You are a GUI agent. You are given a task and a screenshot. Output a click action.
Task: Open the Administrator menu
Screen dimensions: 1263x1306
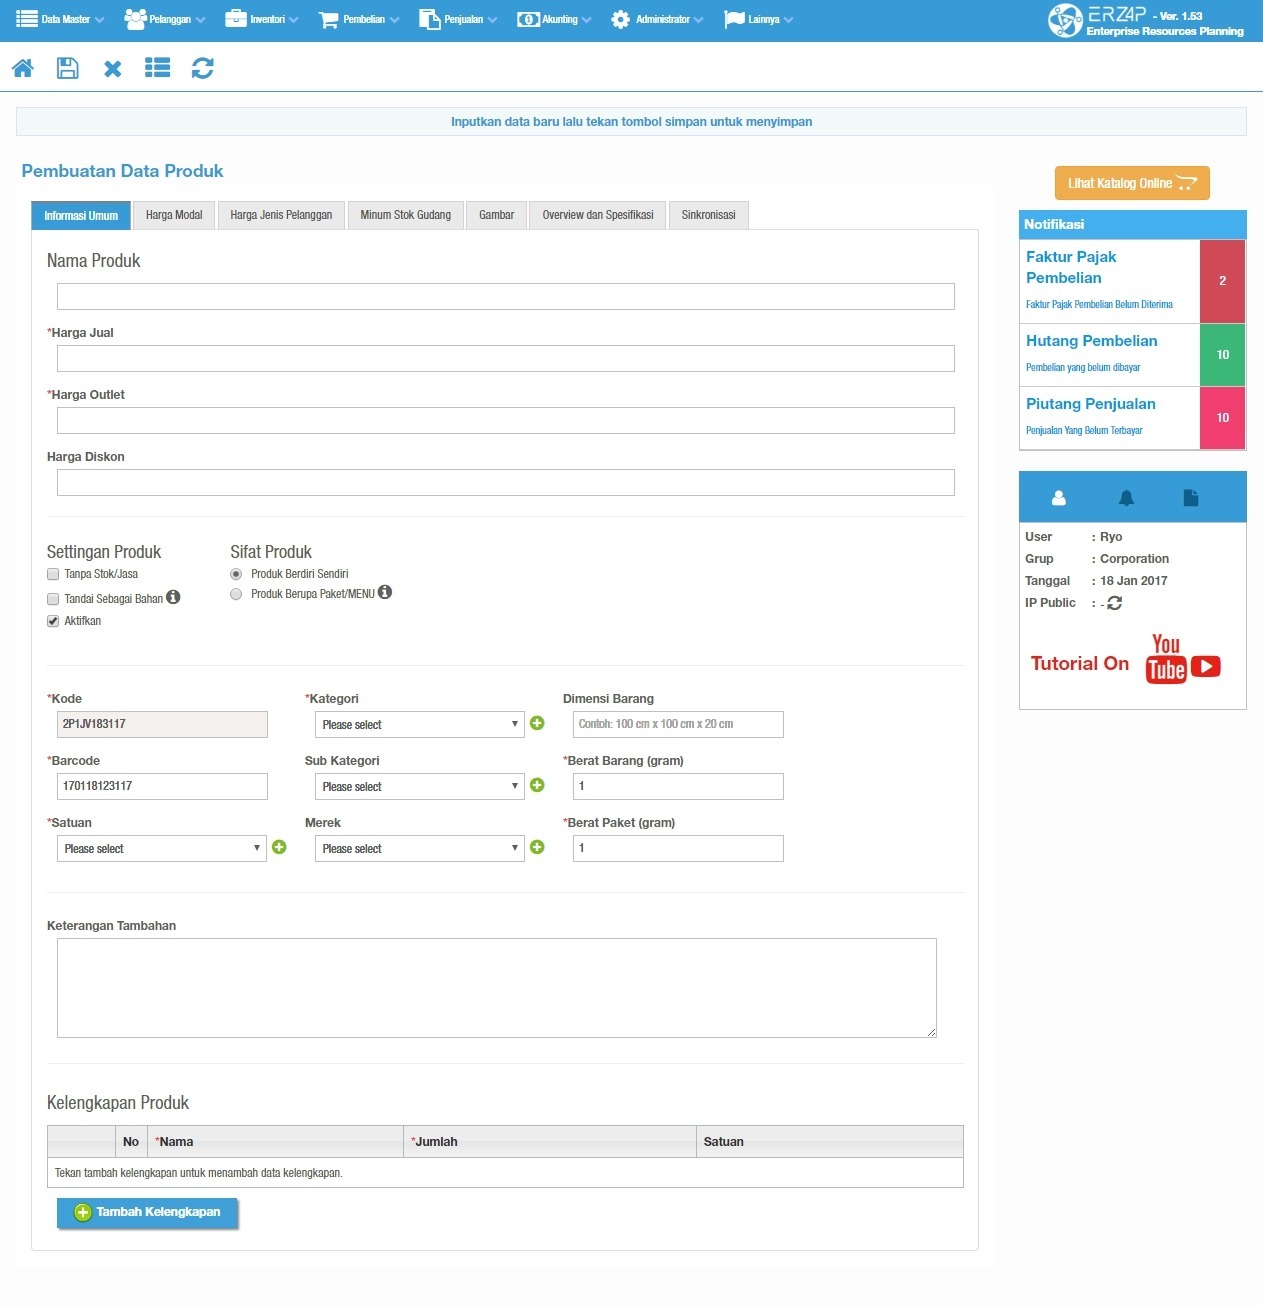tap(657, 19)
